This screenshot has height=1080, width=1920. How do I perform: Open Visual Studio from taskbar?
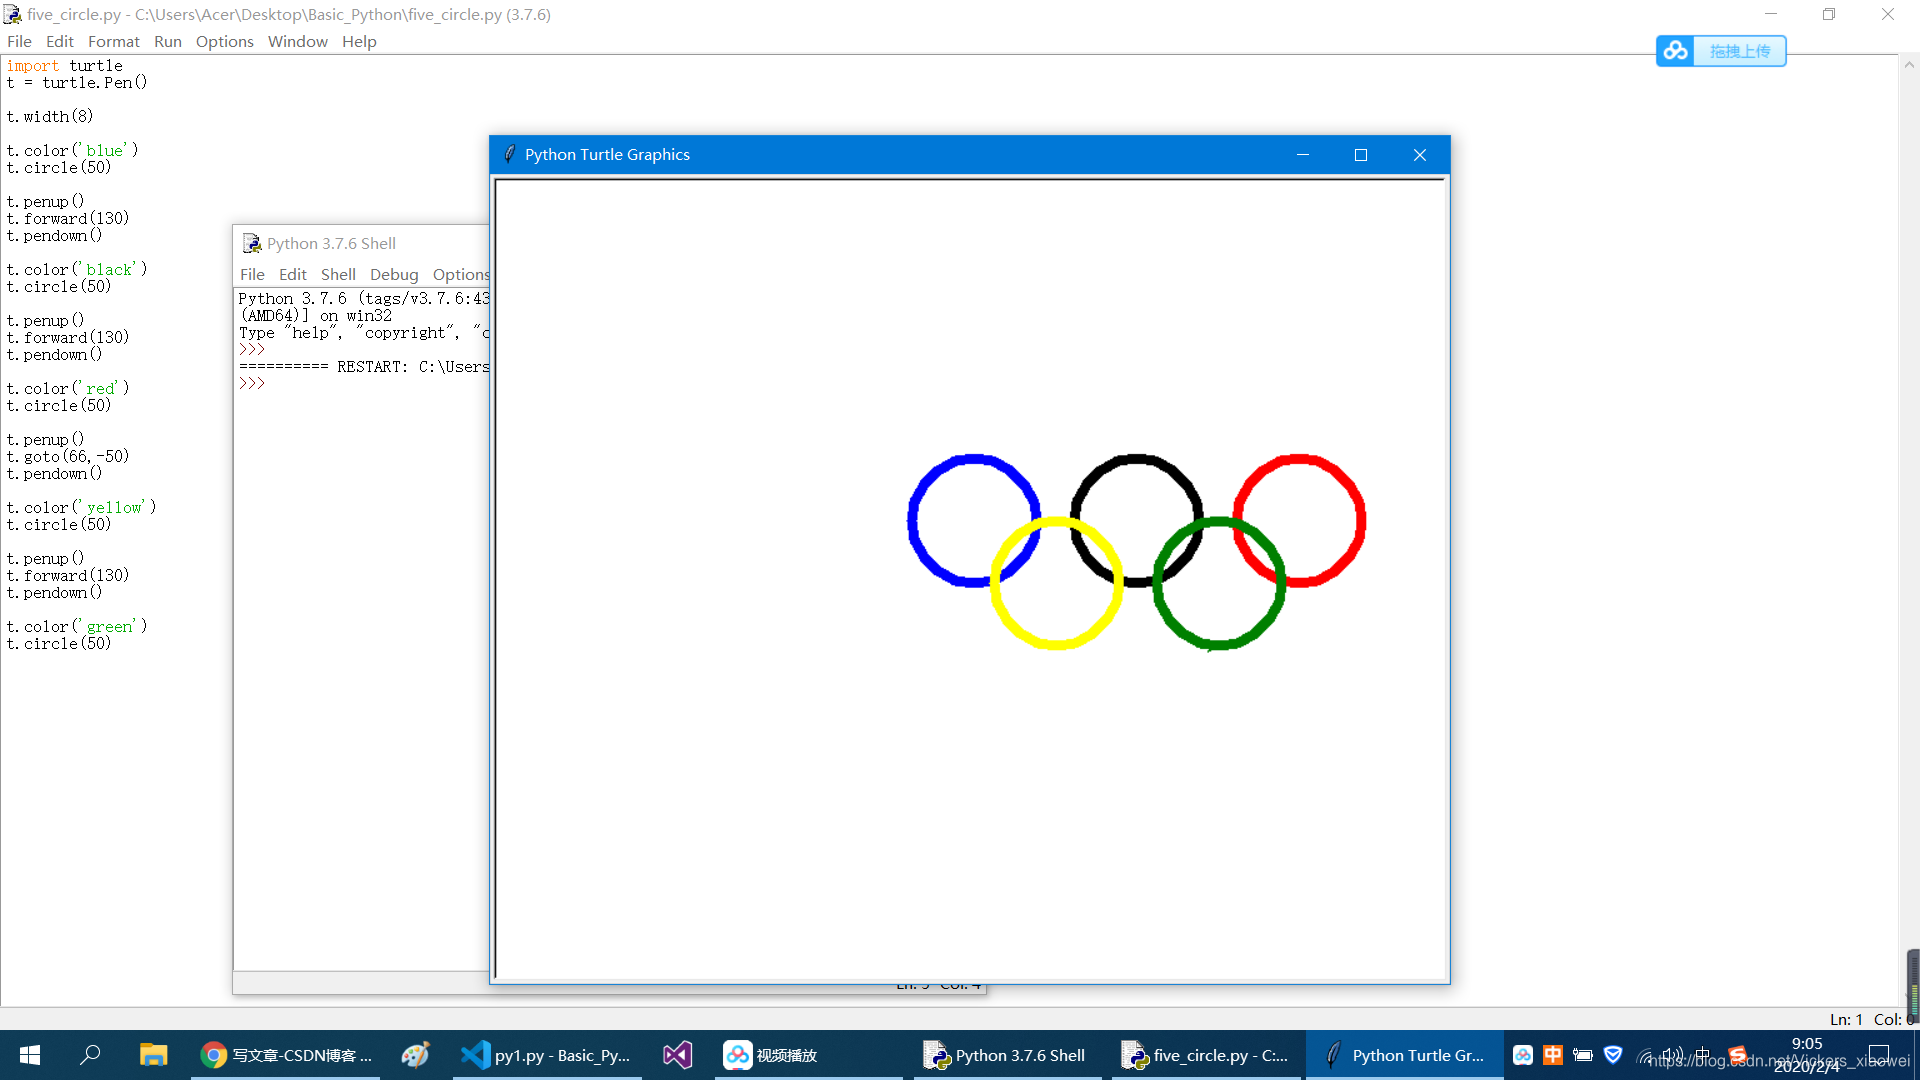tap(677, 1055)
